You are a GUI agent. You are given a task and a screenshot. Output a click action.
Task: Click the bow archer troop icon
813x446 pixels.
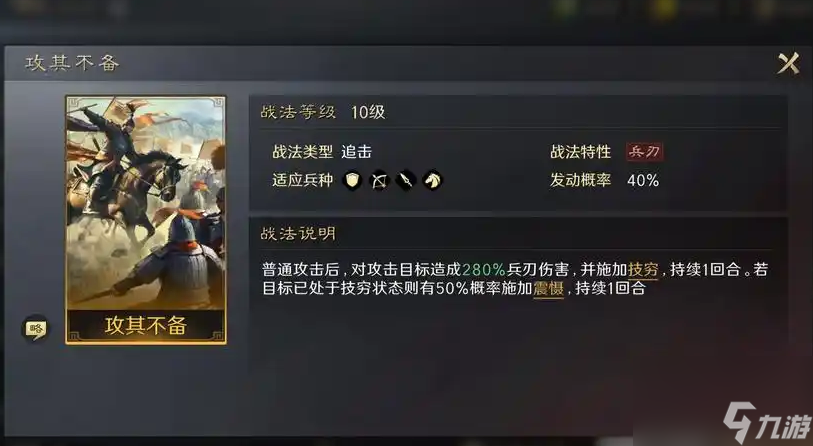379,180
